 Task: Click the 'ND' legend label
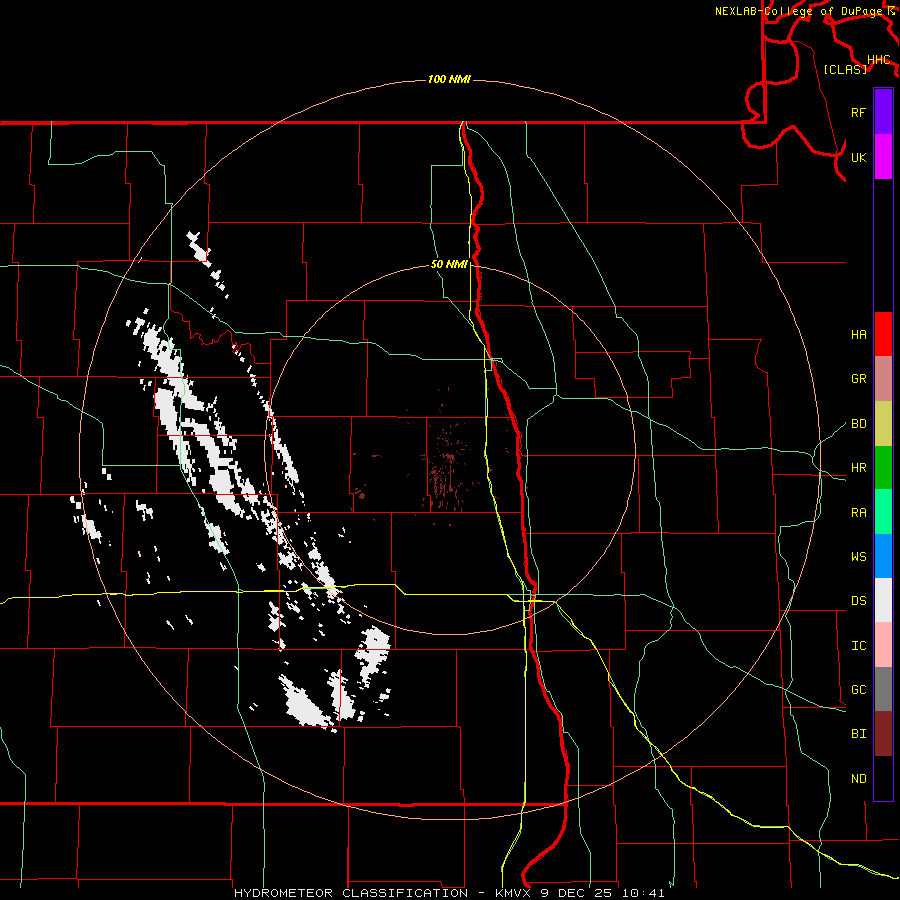pyautogui.click(x=858, y=778)
